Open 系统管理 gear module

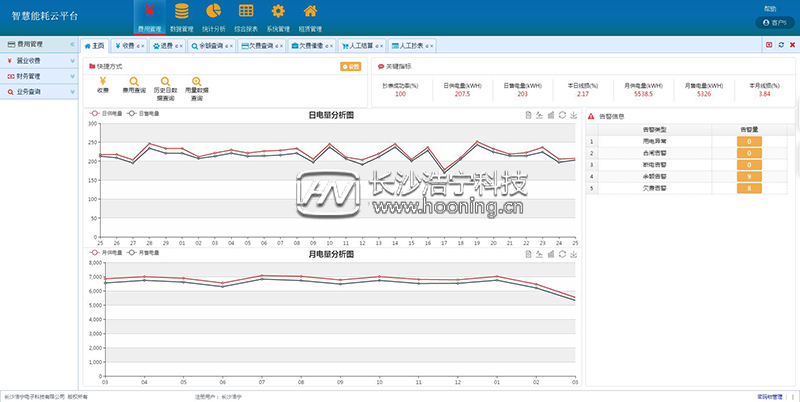click(x=278, y=17)
